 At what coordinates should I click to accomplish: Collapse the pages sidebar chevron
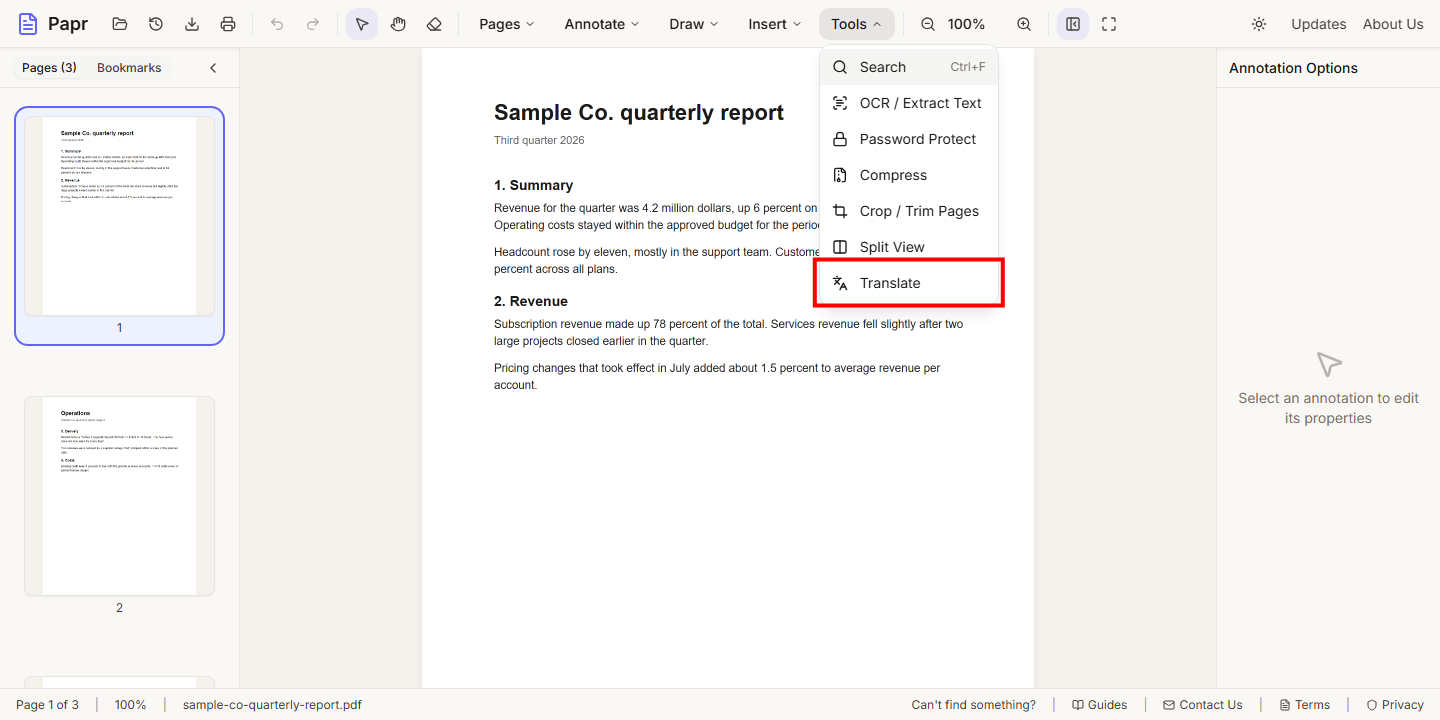coord(213,68)
